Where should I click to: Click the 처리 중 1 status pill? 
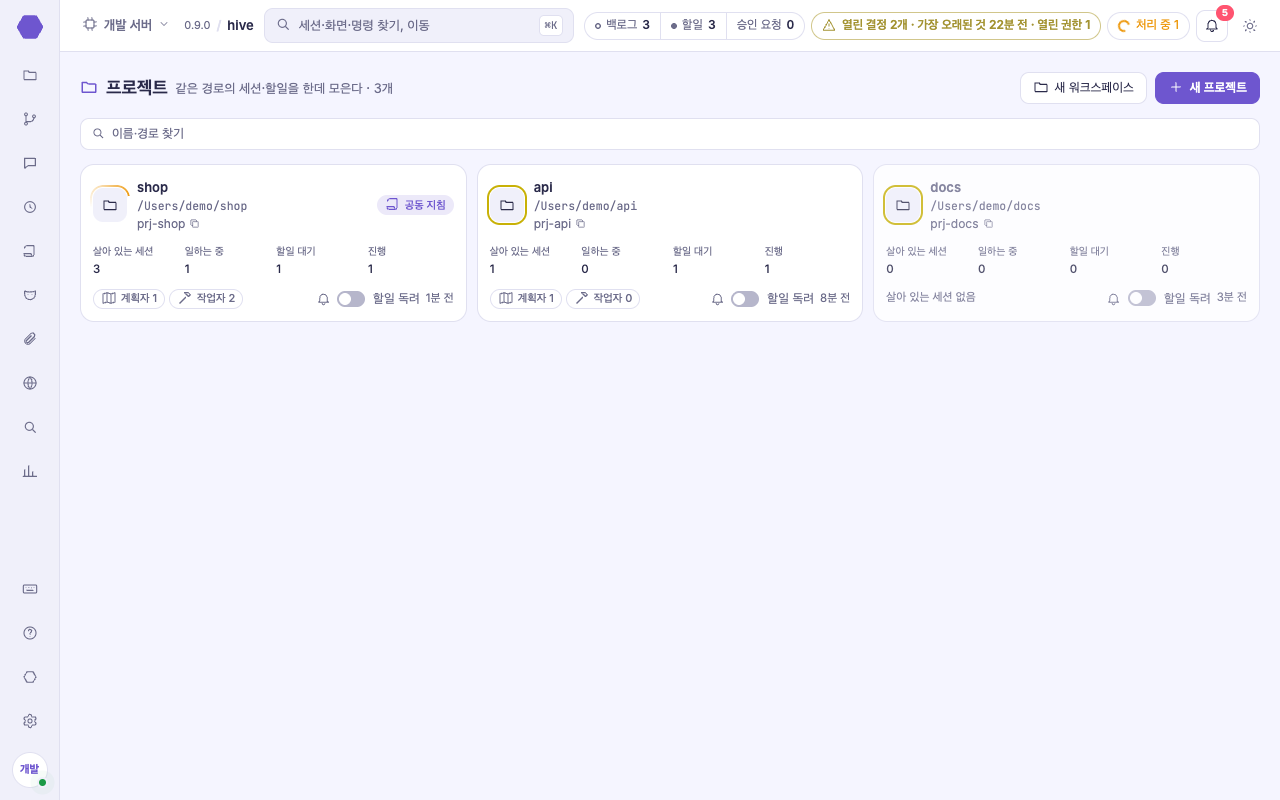[1148, 25]
